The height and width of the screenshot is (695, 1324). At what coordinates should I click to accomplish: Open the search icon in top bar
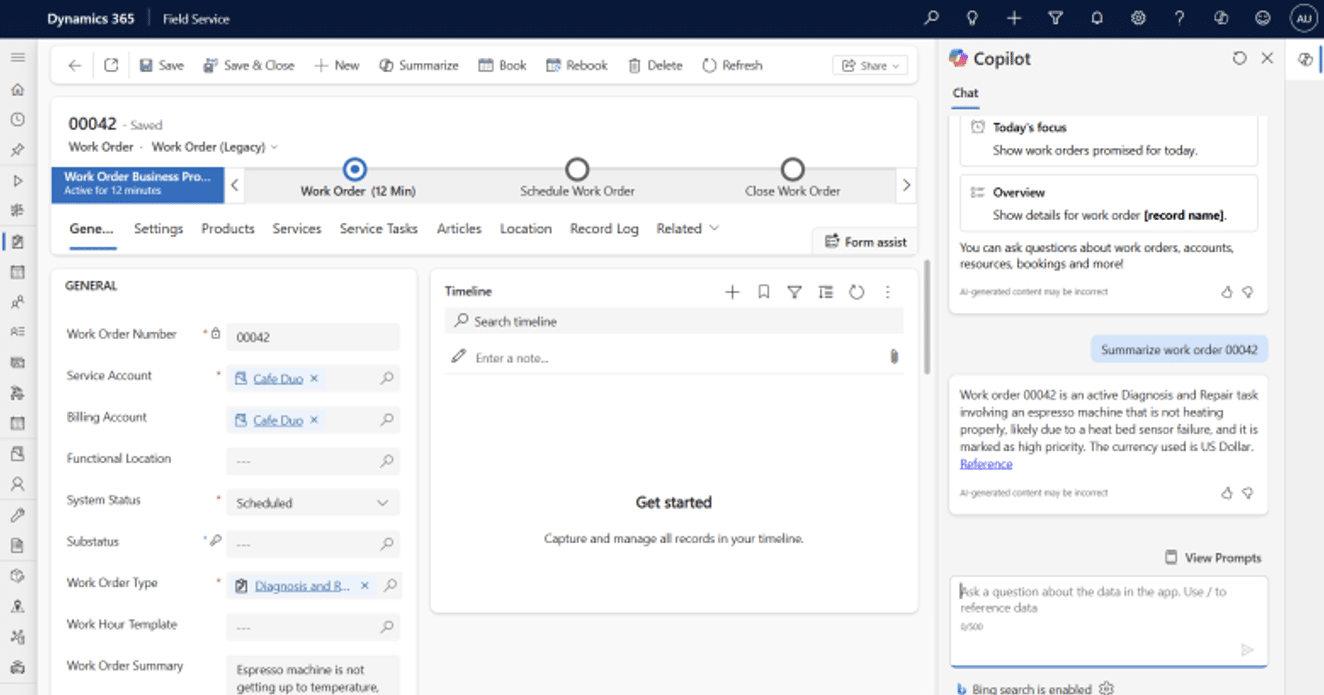[x=931, y=18]
